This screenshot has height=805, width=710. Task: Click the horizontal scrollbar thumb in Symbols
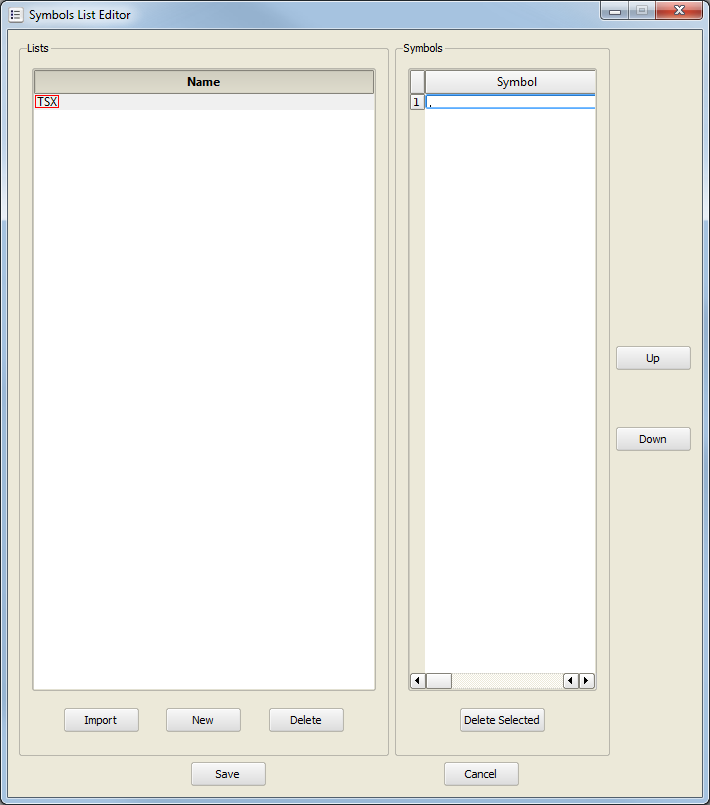click(x=439, y=681)
